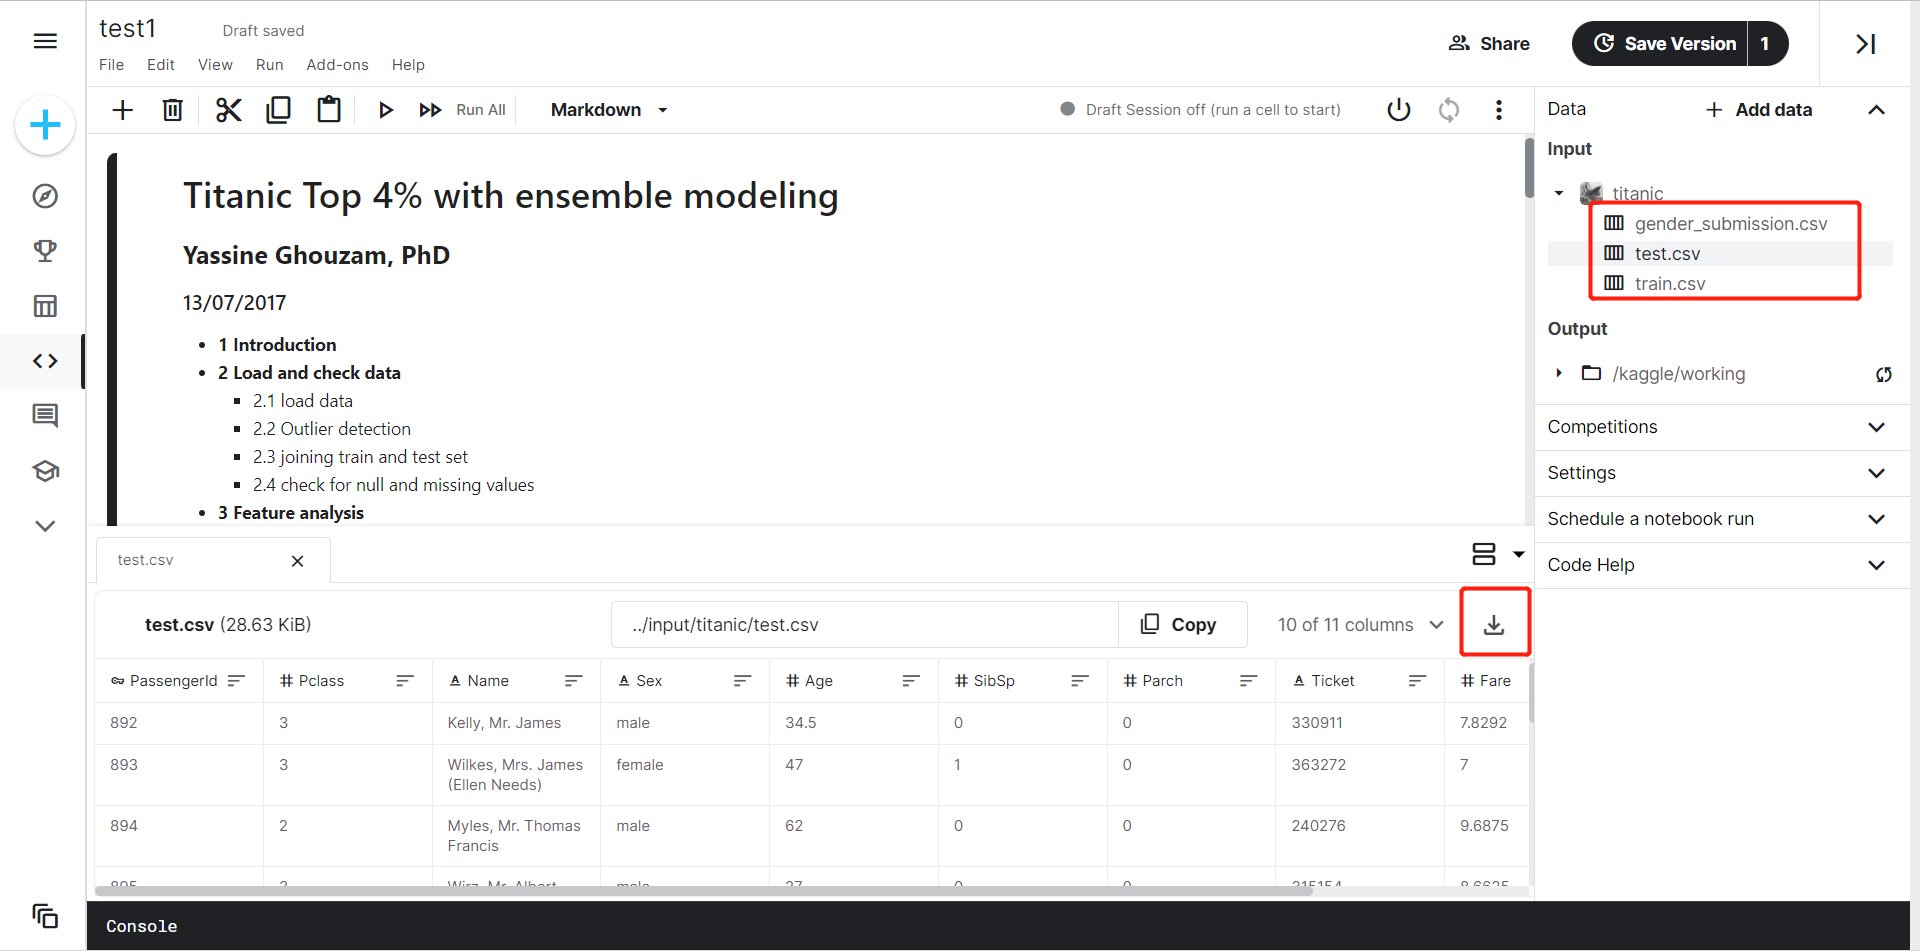Sort by Ticket column icon
The width and height of the screenshot is (1920, 951).
[x=1417, y=681]
